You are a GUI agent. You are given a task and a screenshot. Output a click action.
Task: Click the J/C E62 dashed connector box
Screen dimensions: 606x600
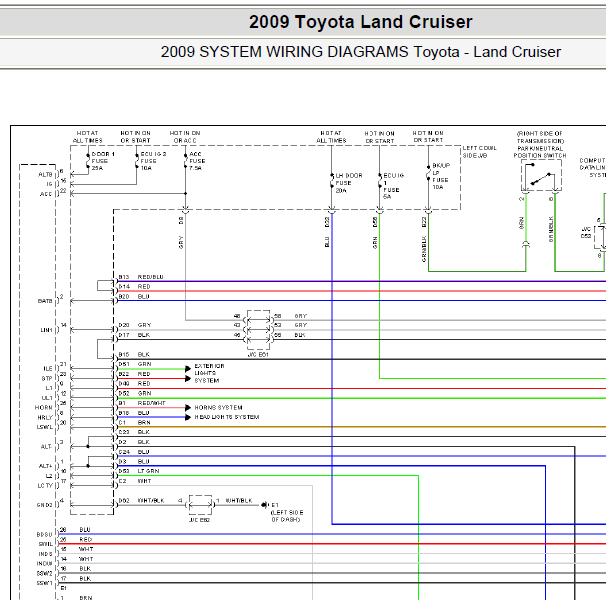click(x=200, y=505)
